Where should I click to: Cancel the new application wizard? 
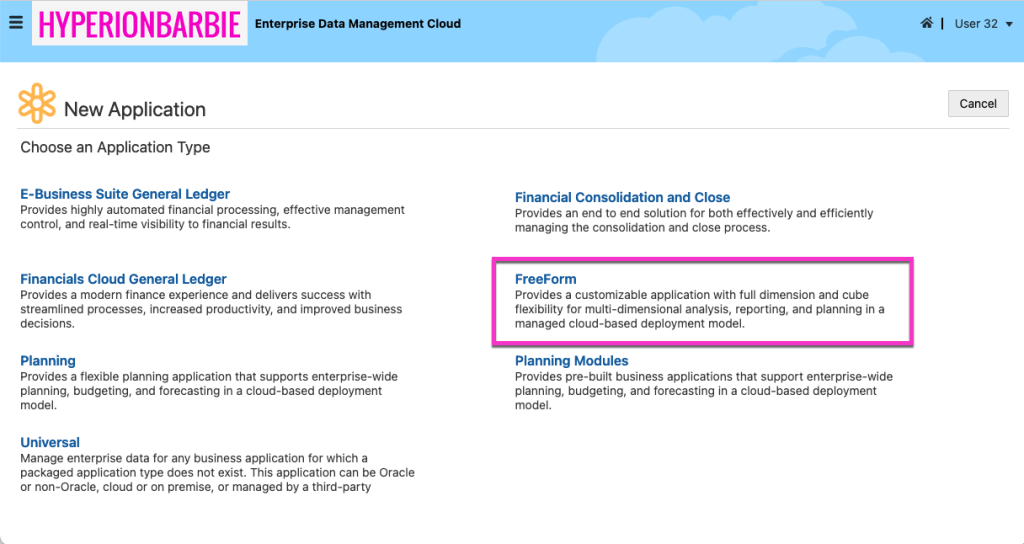977,104
